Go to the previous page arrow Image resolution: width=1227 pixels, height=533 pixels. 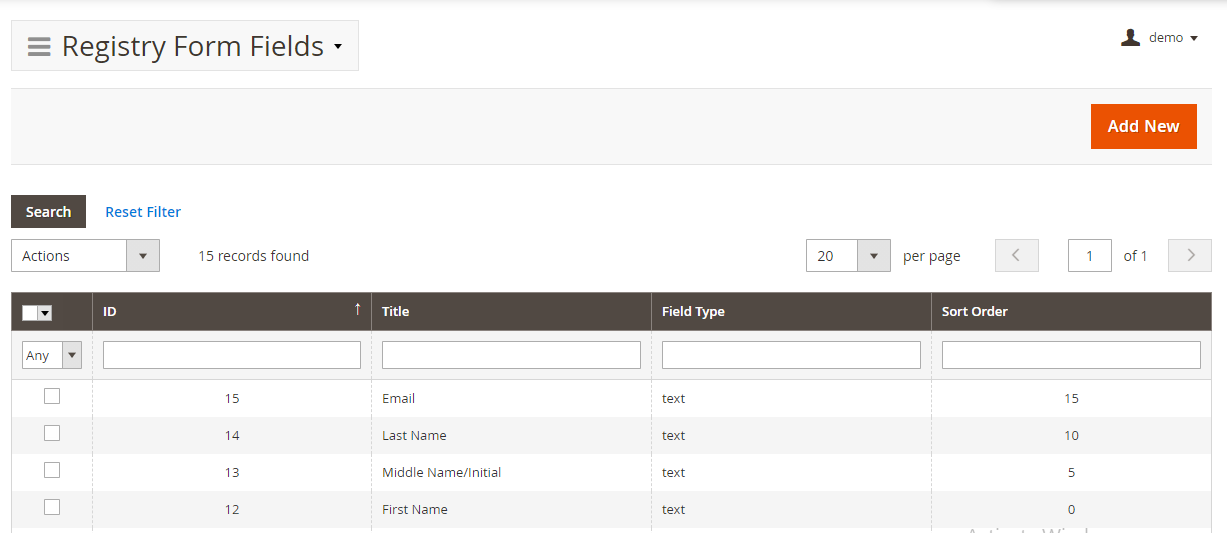1016,256
